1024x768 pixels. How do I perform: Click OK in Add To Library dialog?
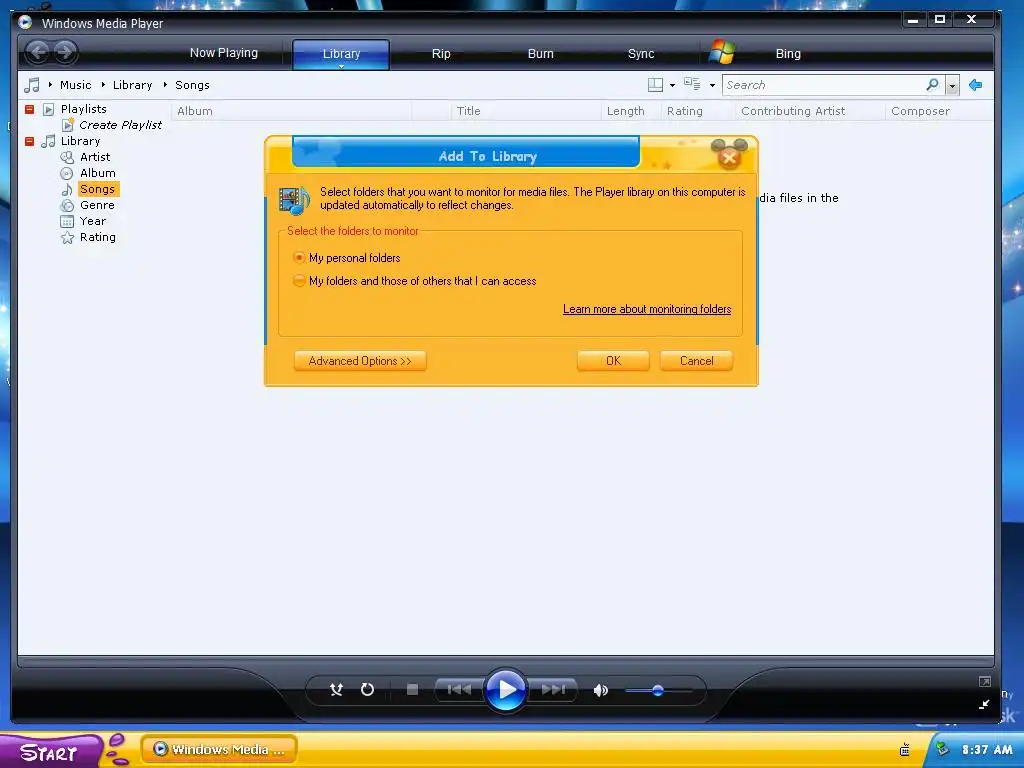tap(613, 361)
